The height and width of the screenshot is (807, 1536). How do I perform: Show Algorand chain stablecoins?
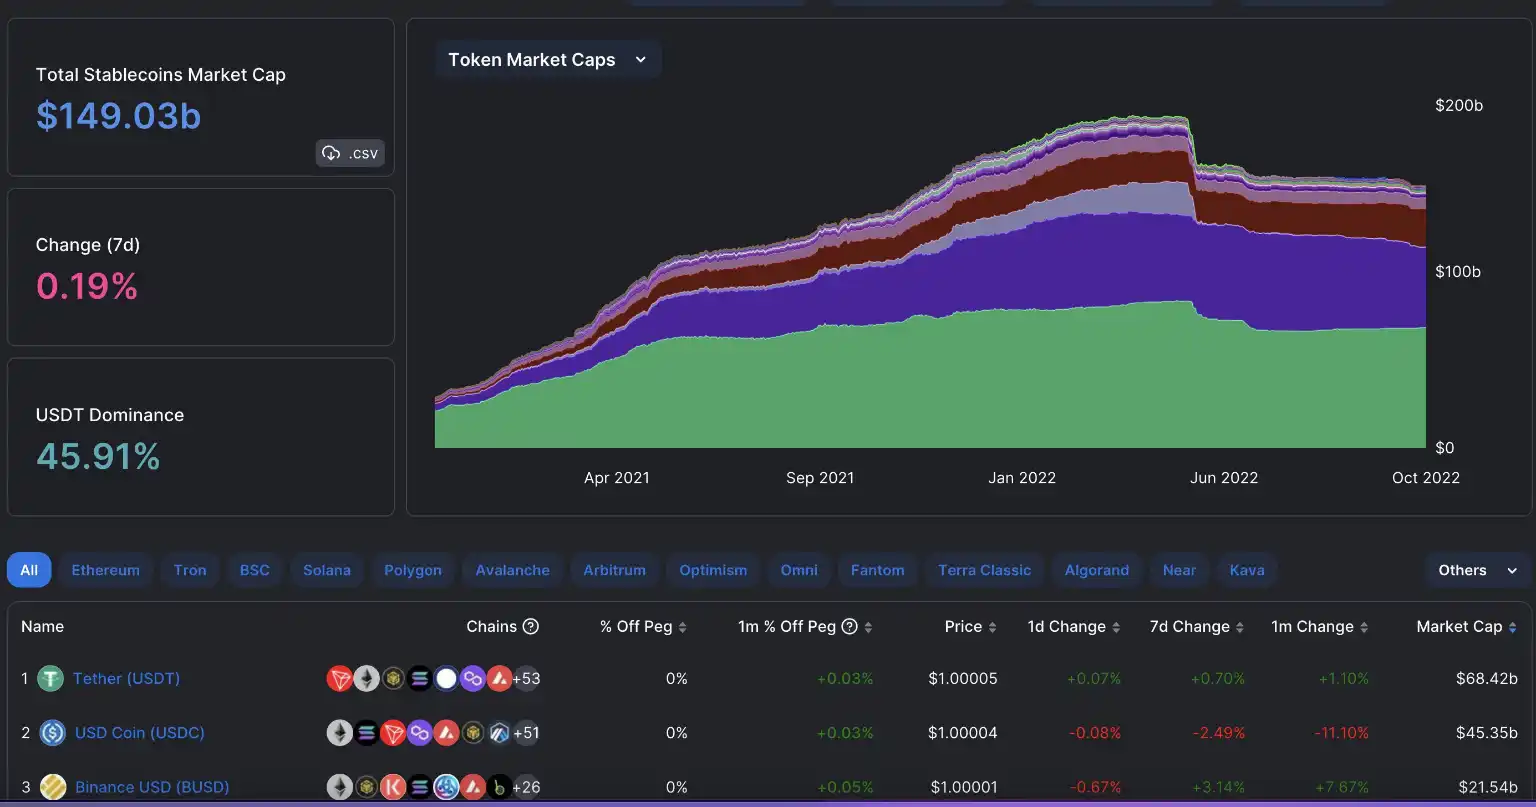pos(1097,570)
